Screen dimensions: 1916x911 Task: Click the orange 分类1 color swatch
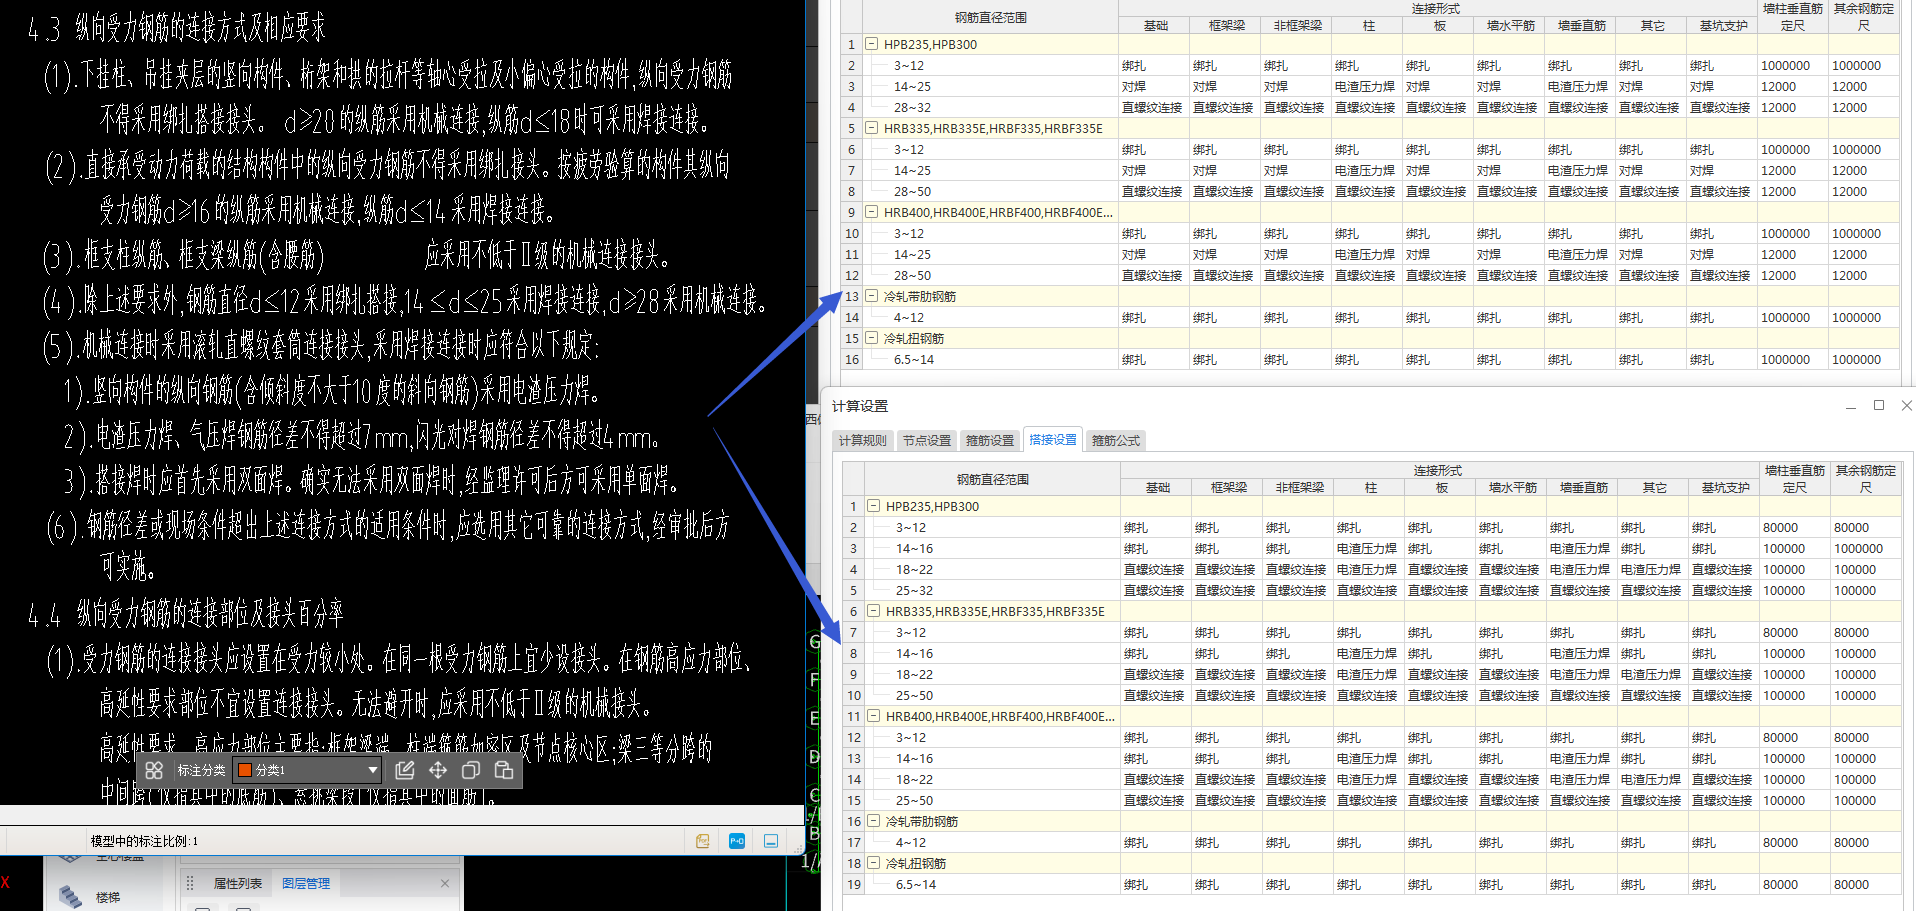coord(245,770)
